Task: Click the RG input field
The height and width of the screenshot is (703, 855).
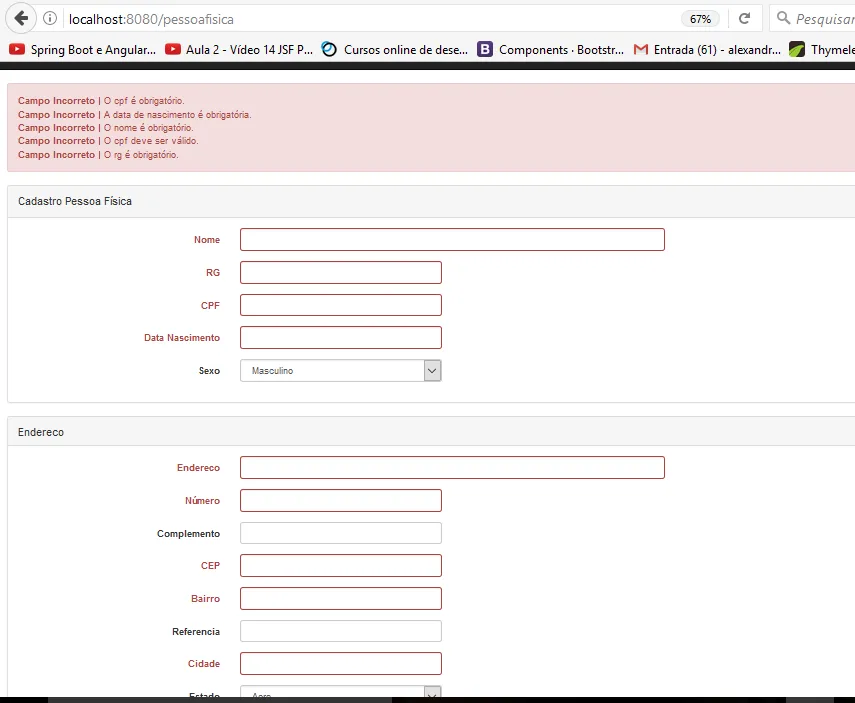Action: pyautogui.click(x=341, y=272)
